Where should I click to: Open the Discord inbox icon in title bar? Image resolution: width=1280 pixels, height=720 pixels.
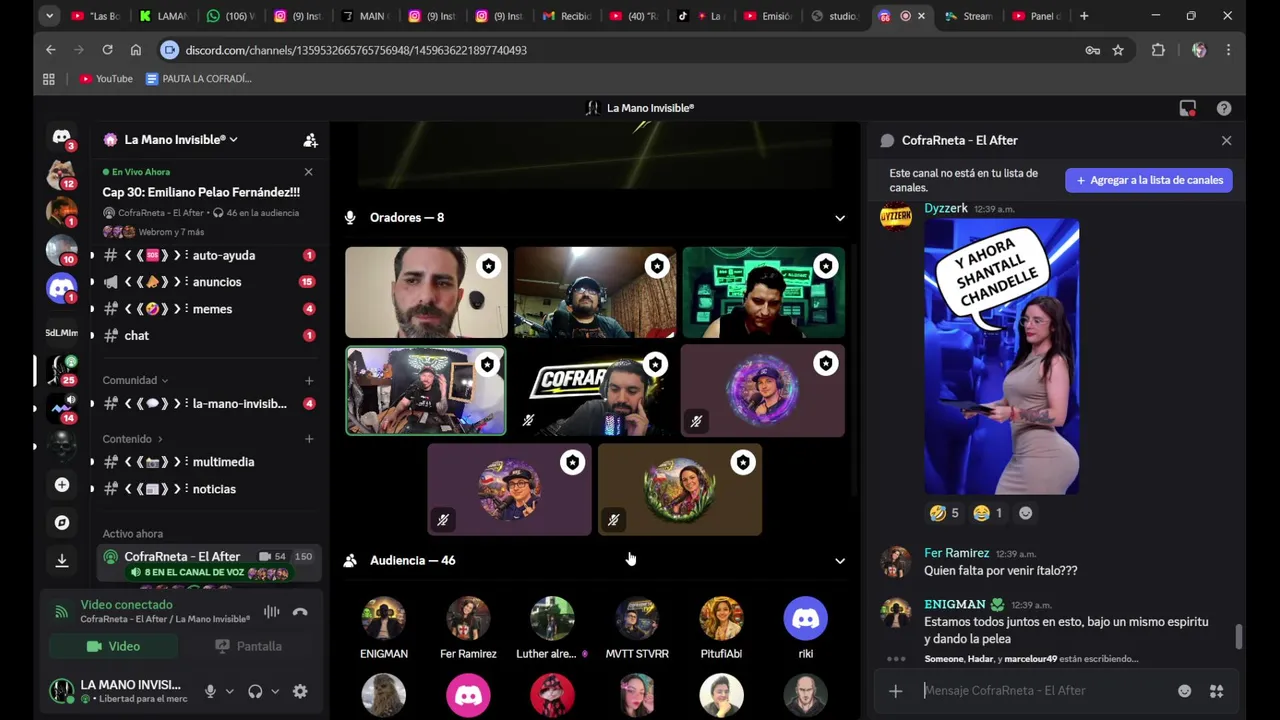(1187, 108)
